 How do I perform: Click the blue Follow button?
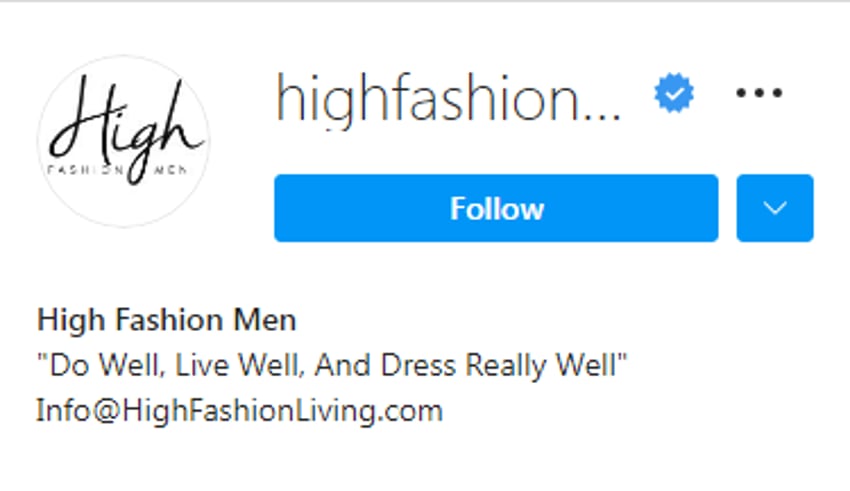[496, 208]
